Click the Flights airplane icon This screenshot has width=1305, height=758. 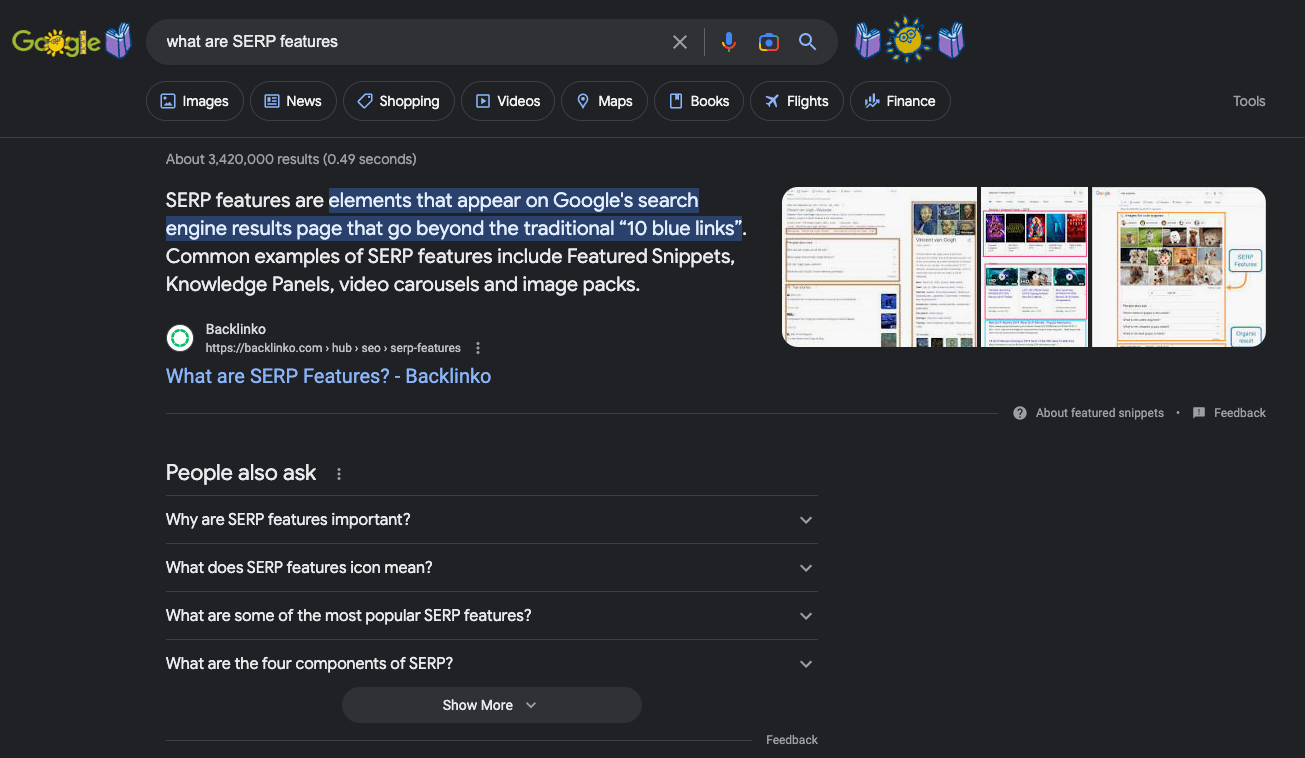[771, 100]
